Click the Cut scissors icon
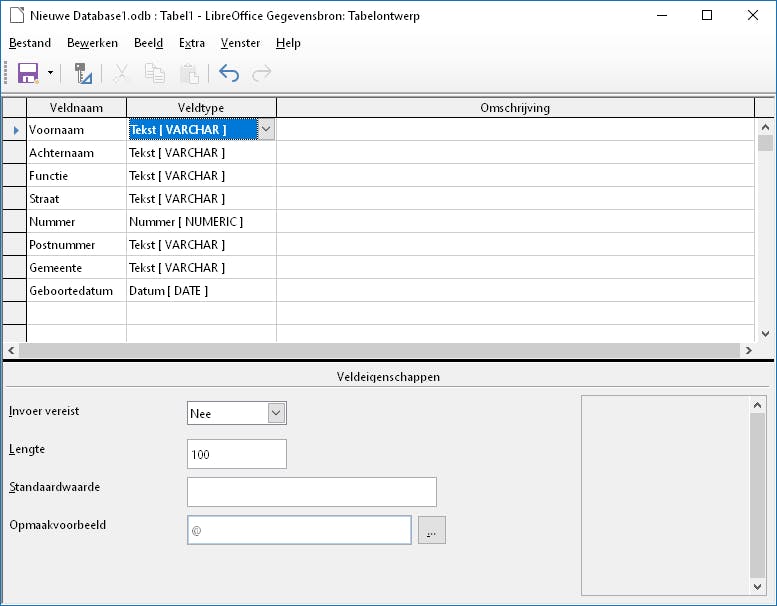 click(121, 73)
